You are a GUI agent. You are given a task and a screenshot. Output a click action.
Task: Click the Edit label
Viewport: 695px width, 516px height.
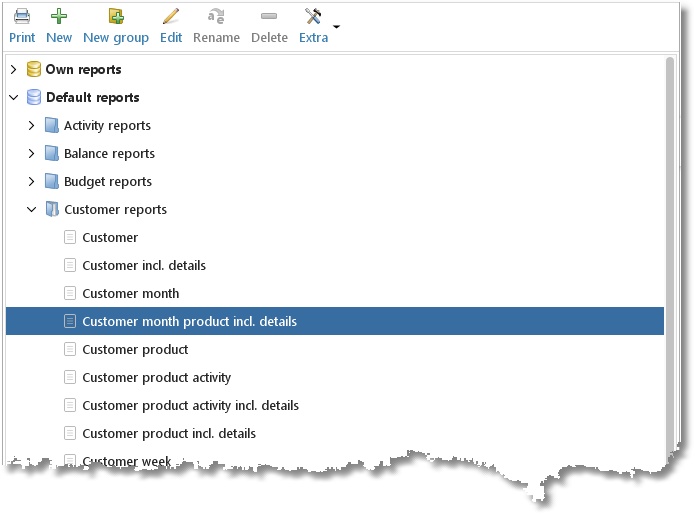[171, 38]
